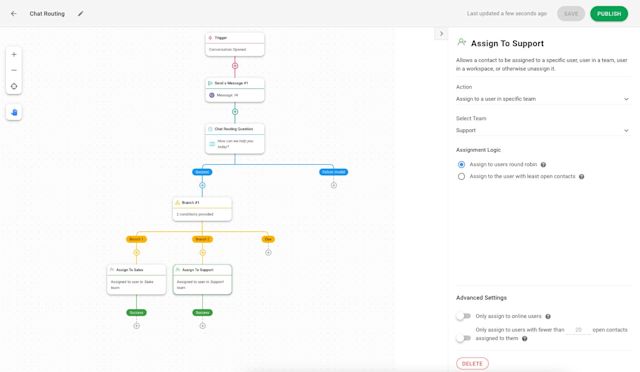640x372 pixels.
Task: Add a step under the blue Success pill
Action: [202, 185]
